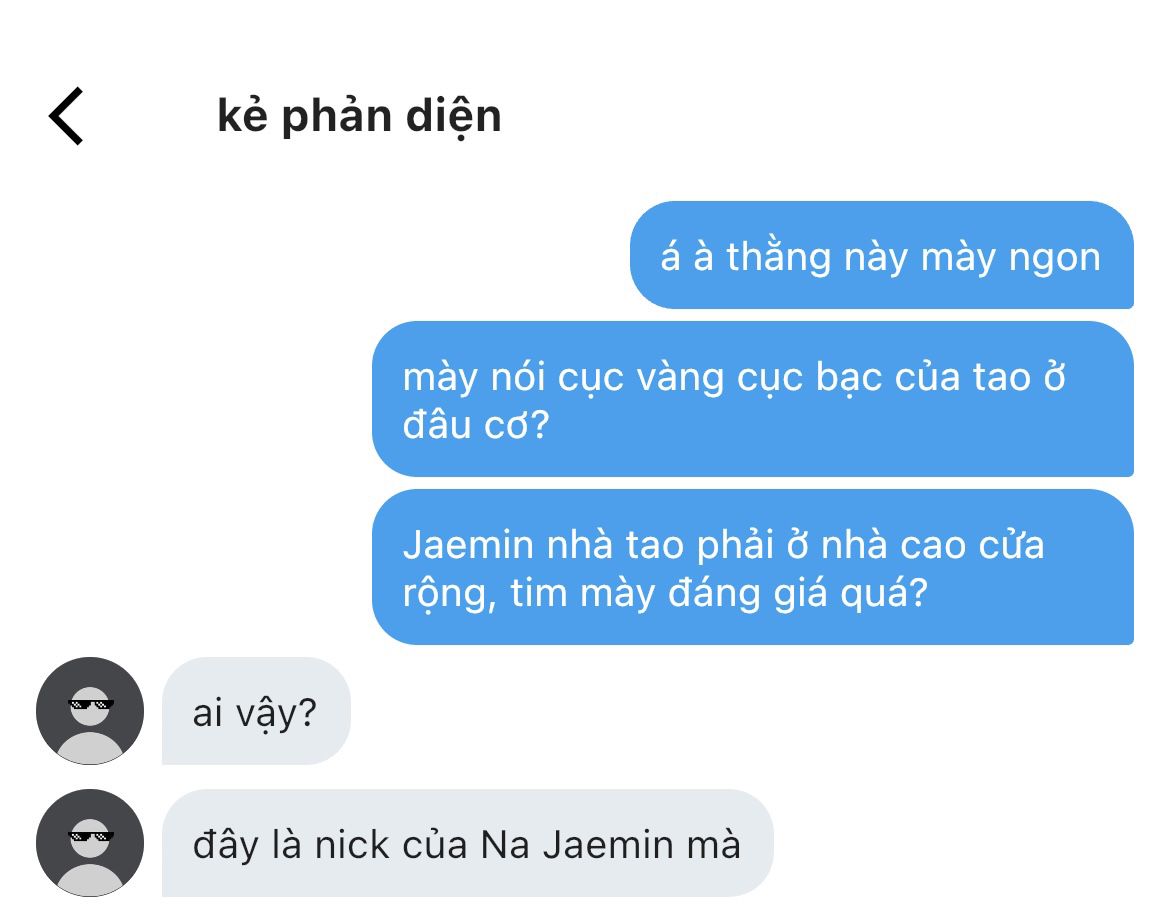
Task: Open profile avatar beside 'đây là nick' message
Action: (90, 843)
